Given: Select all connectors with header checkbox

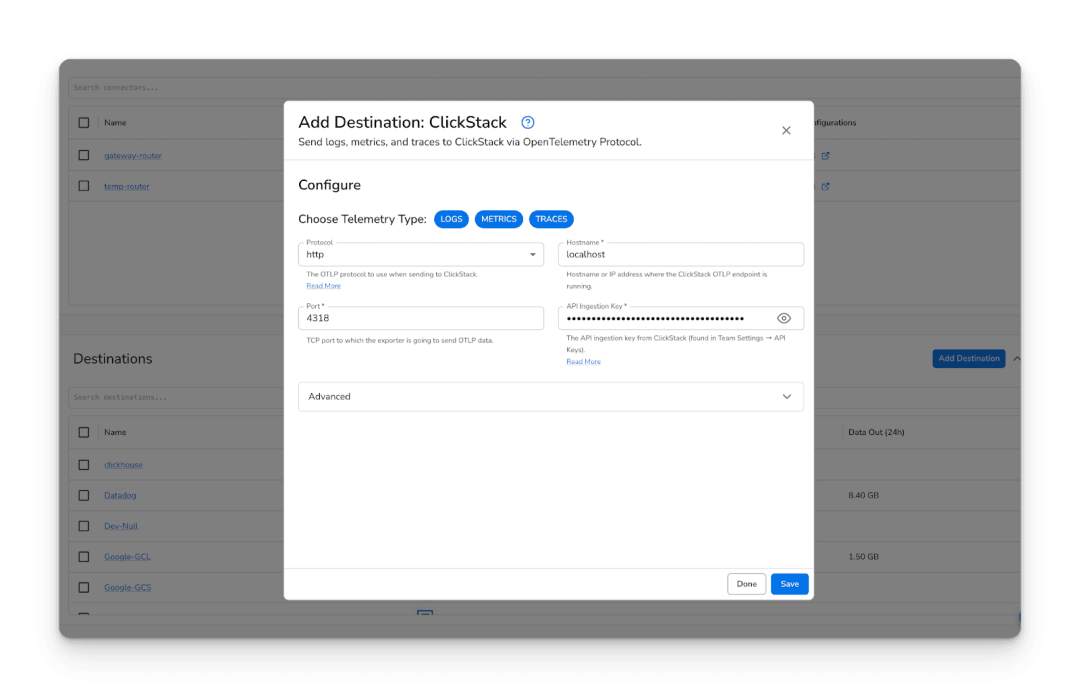Looking at the screenshot, I should tap(84, 123).
